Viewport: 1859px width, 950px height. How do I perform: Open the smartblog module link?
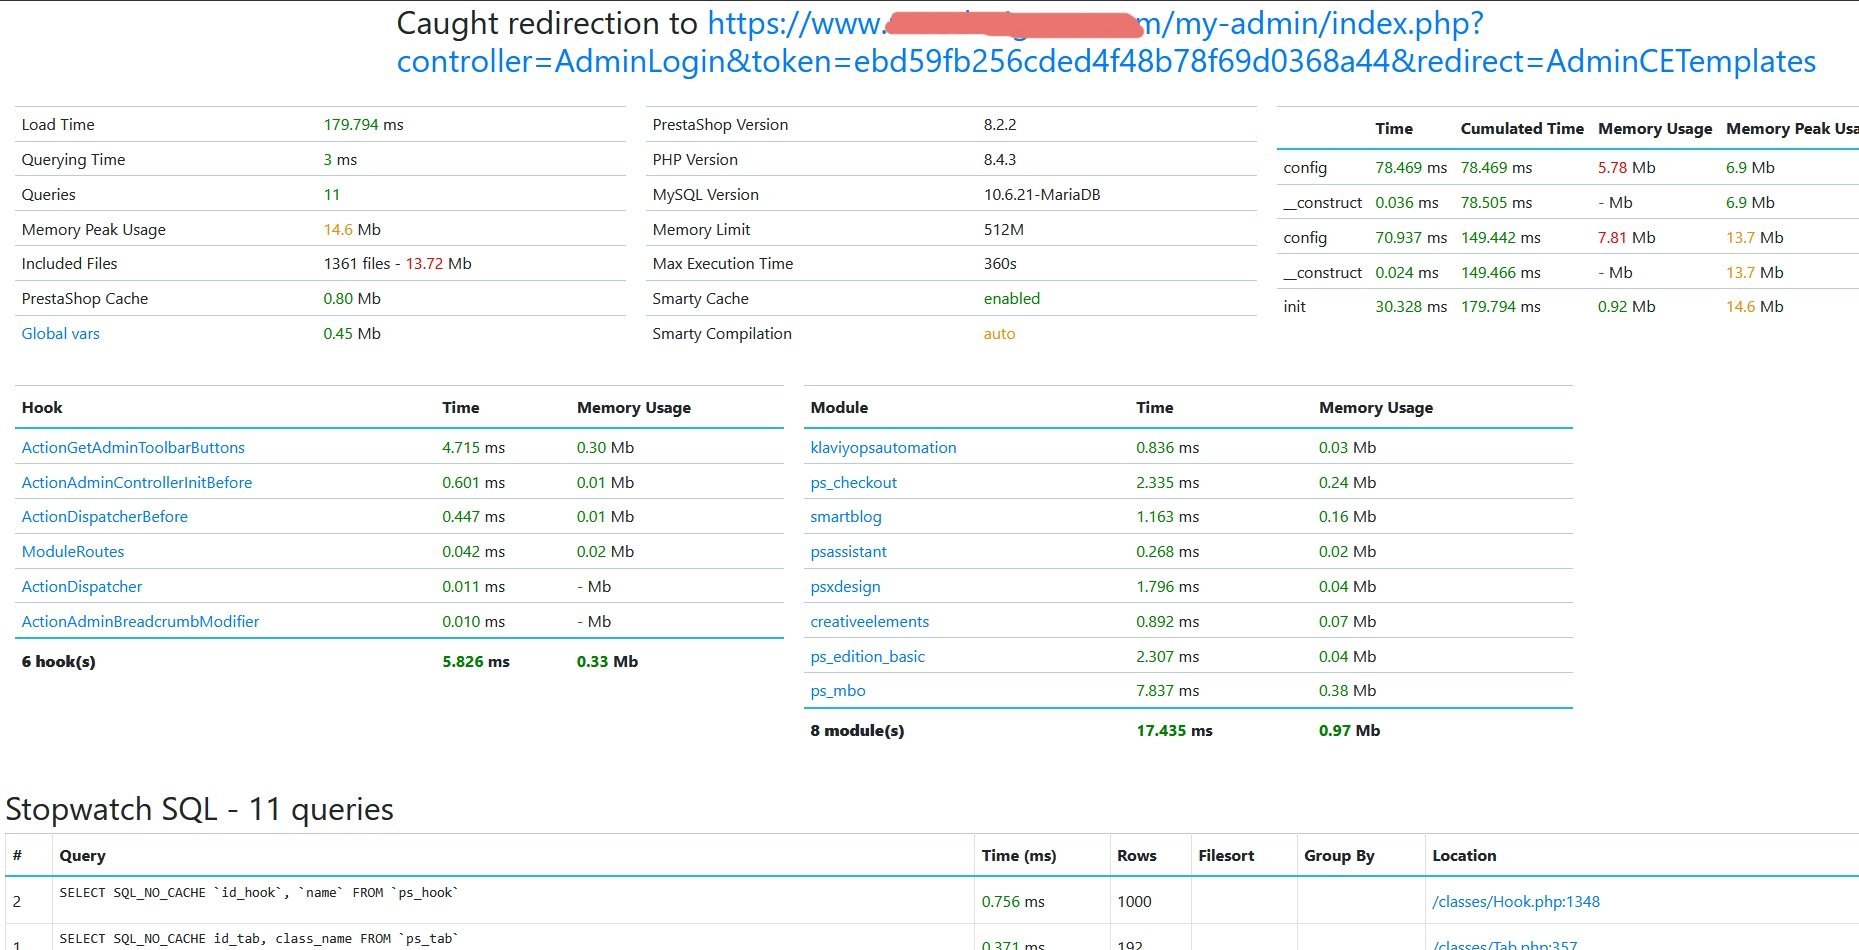pos(846,517)
